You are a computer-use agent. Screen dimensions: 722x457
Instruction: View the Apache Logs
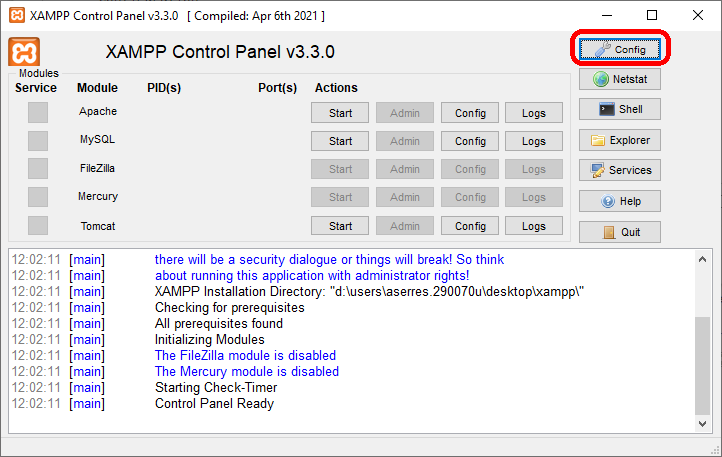[x=534, y=113]
